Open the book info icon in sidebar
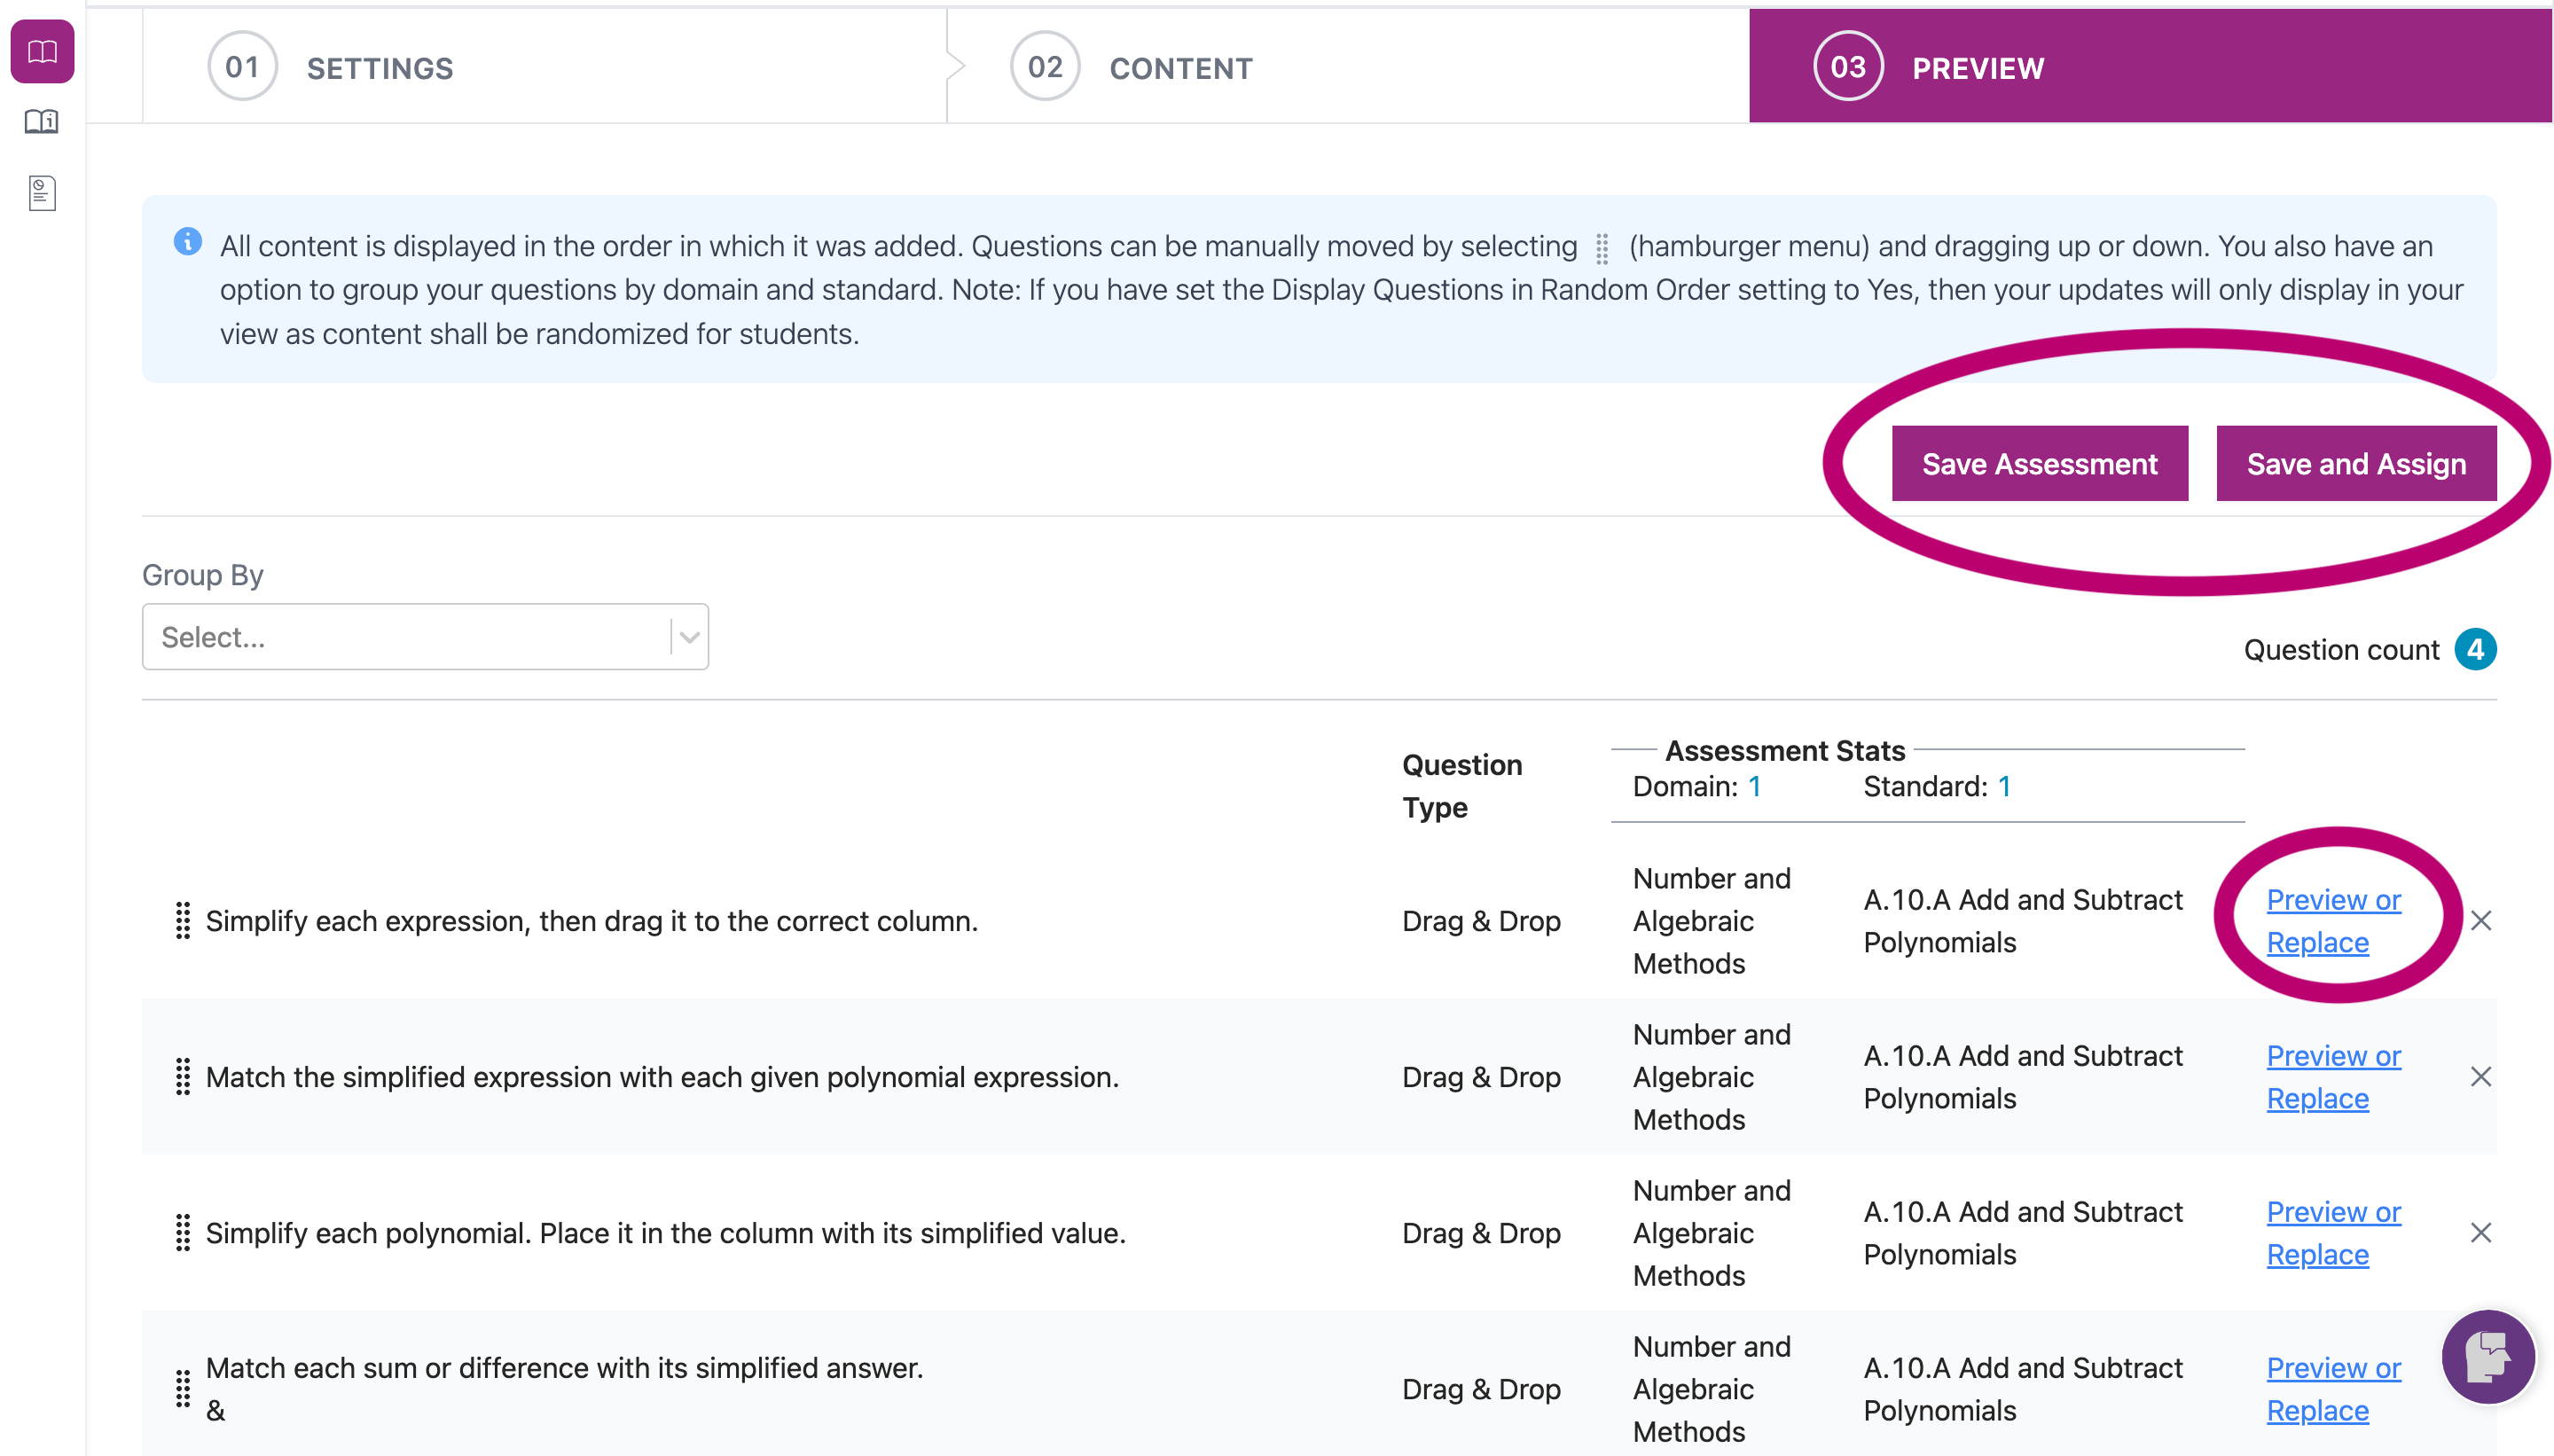This screenshot has width=2554, height=1456. [42, 122]
